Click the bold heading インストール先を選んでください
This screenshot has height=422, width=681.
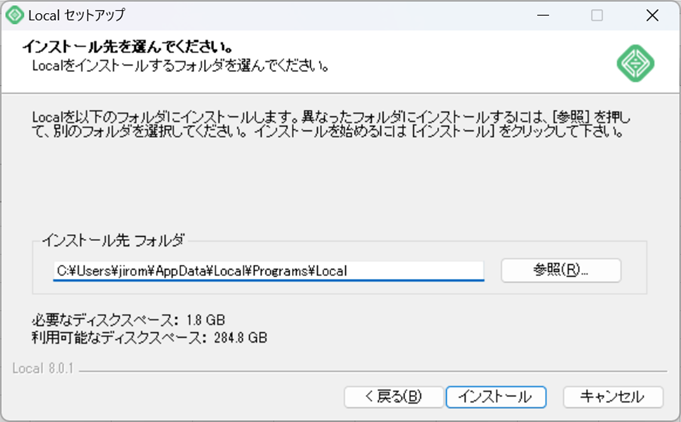tap(127, 47)
